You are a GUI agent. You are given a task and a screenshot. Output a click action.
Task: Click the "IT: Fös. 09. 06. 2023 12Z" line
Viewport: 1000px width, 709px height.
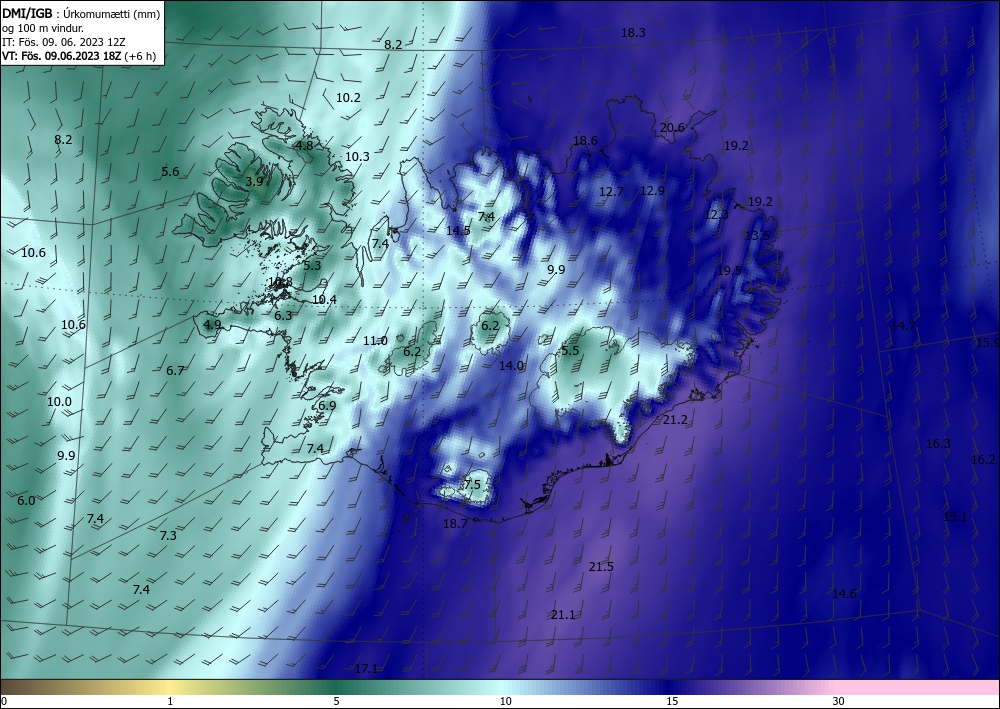coord(63,42)
